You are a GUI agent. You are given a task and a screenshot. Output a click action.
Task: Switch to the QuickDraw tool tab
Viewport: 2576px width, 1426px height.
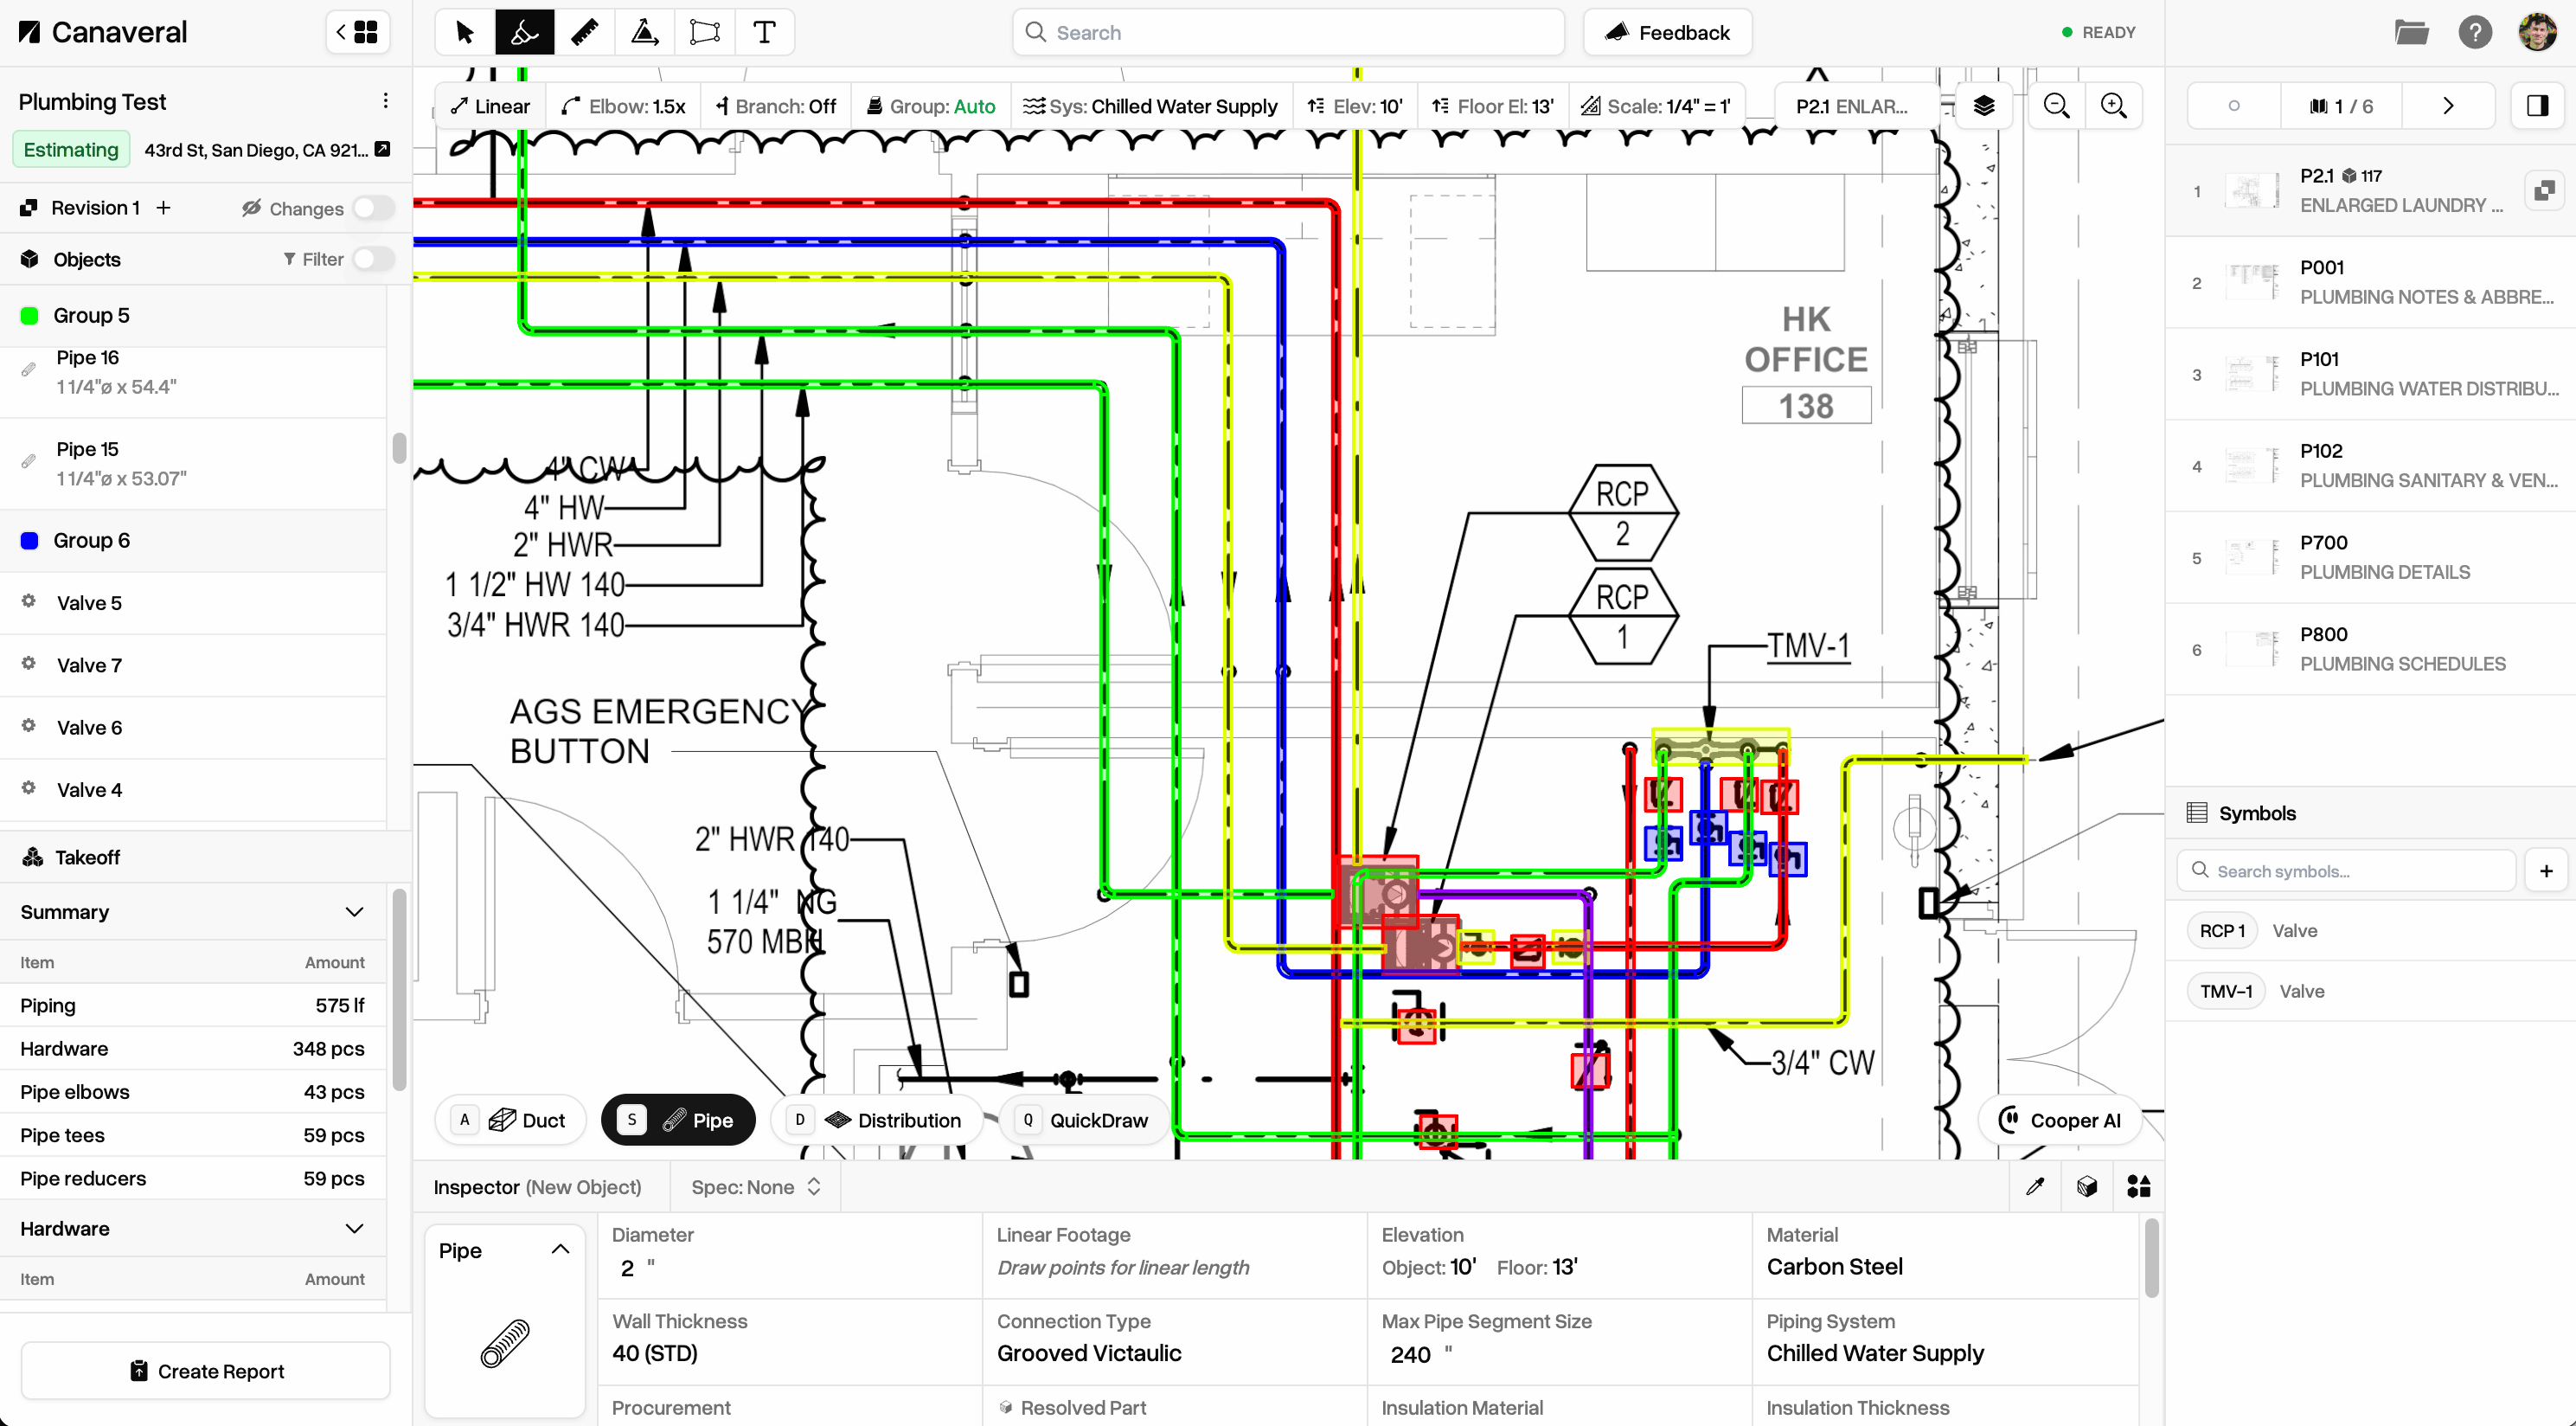[1085, 1120]
